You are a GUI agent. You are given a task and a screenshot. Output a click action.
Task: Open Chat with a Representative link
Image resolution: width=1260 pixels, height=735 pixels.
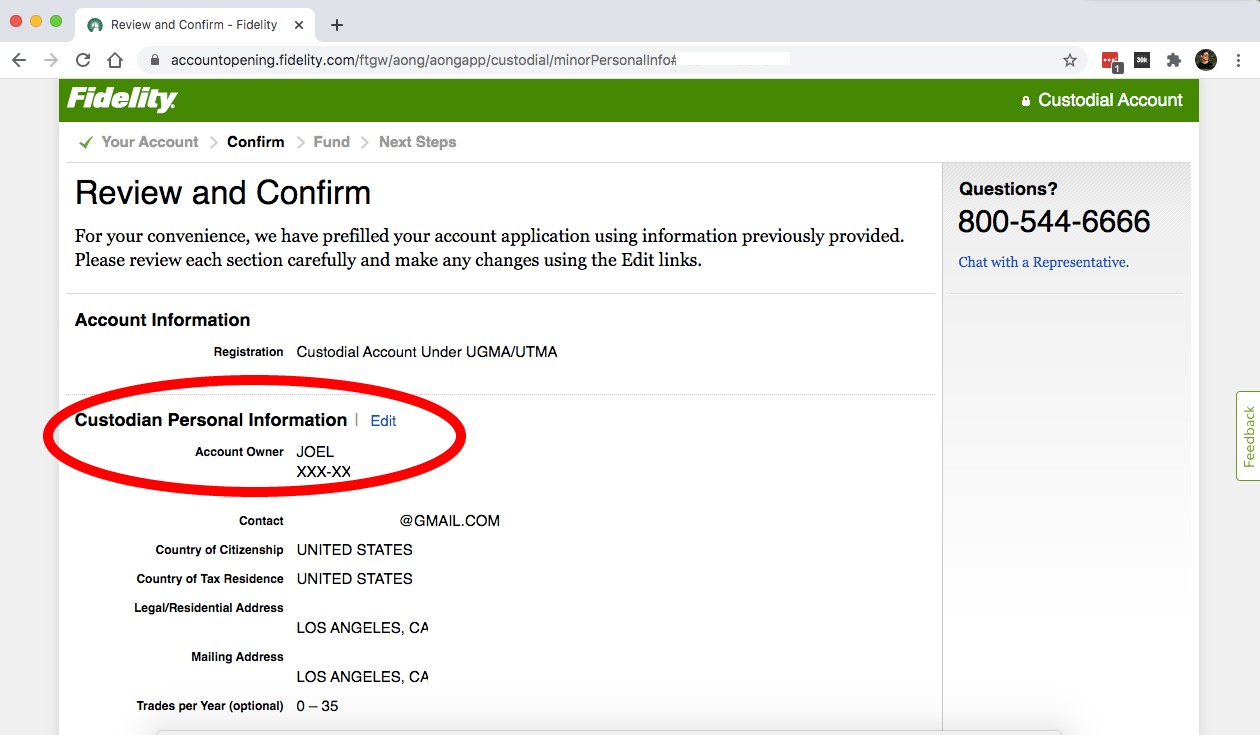(x=1043, y=262)
